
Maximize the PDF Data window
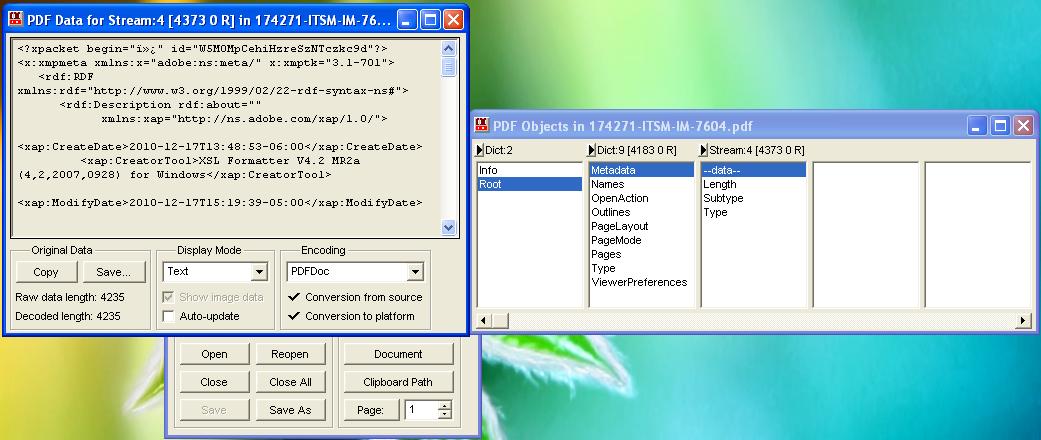click(x=430, y=19)
